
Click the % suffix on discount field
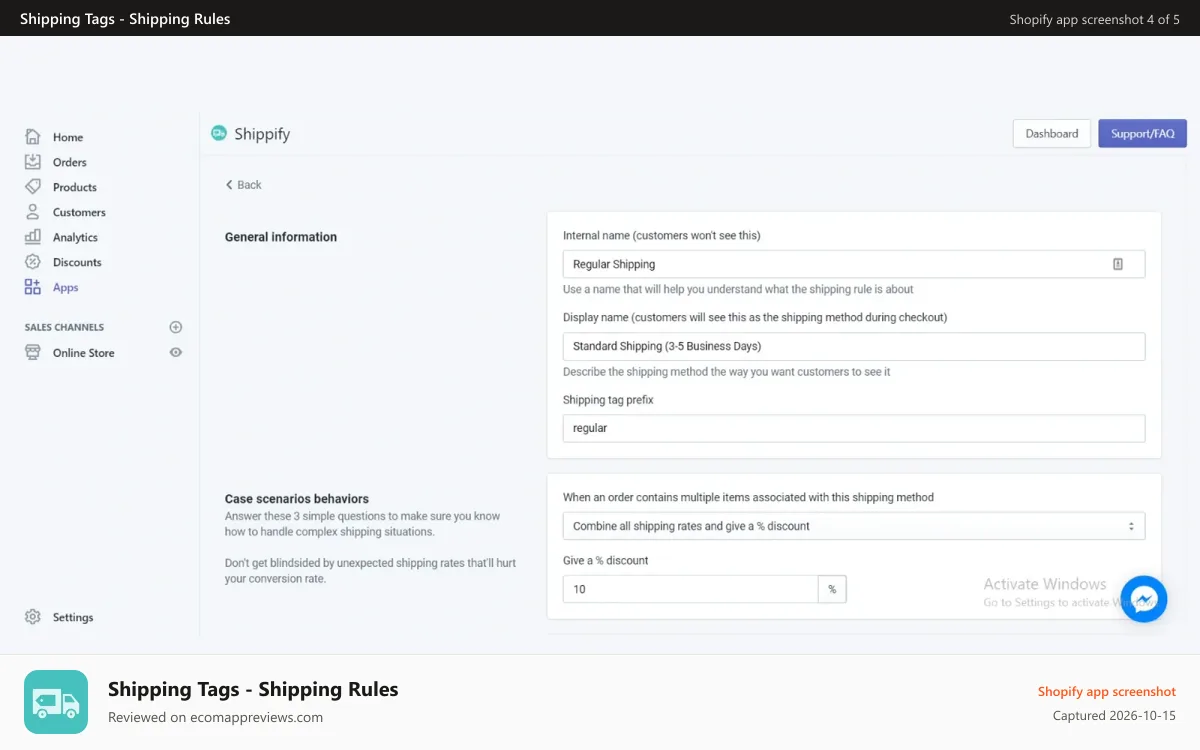(832, 589)
